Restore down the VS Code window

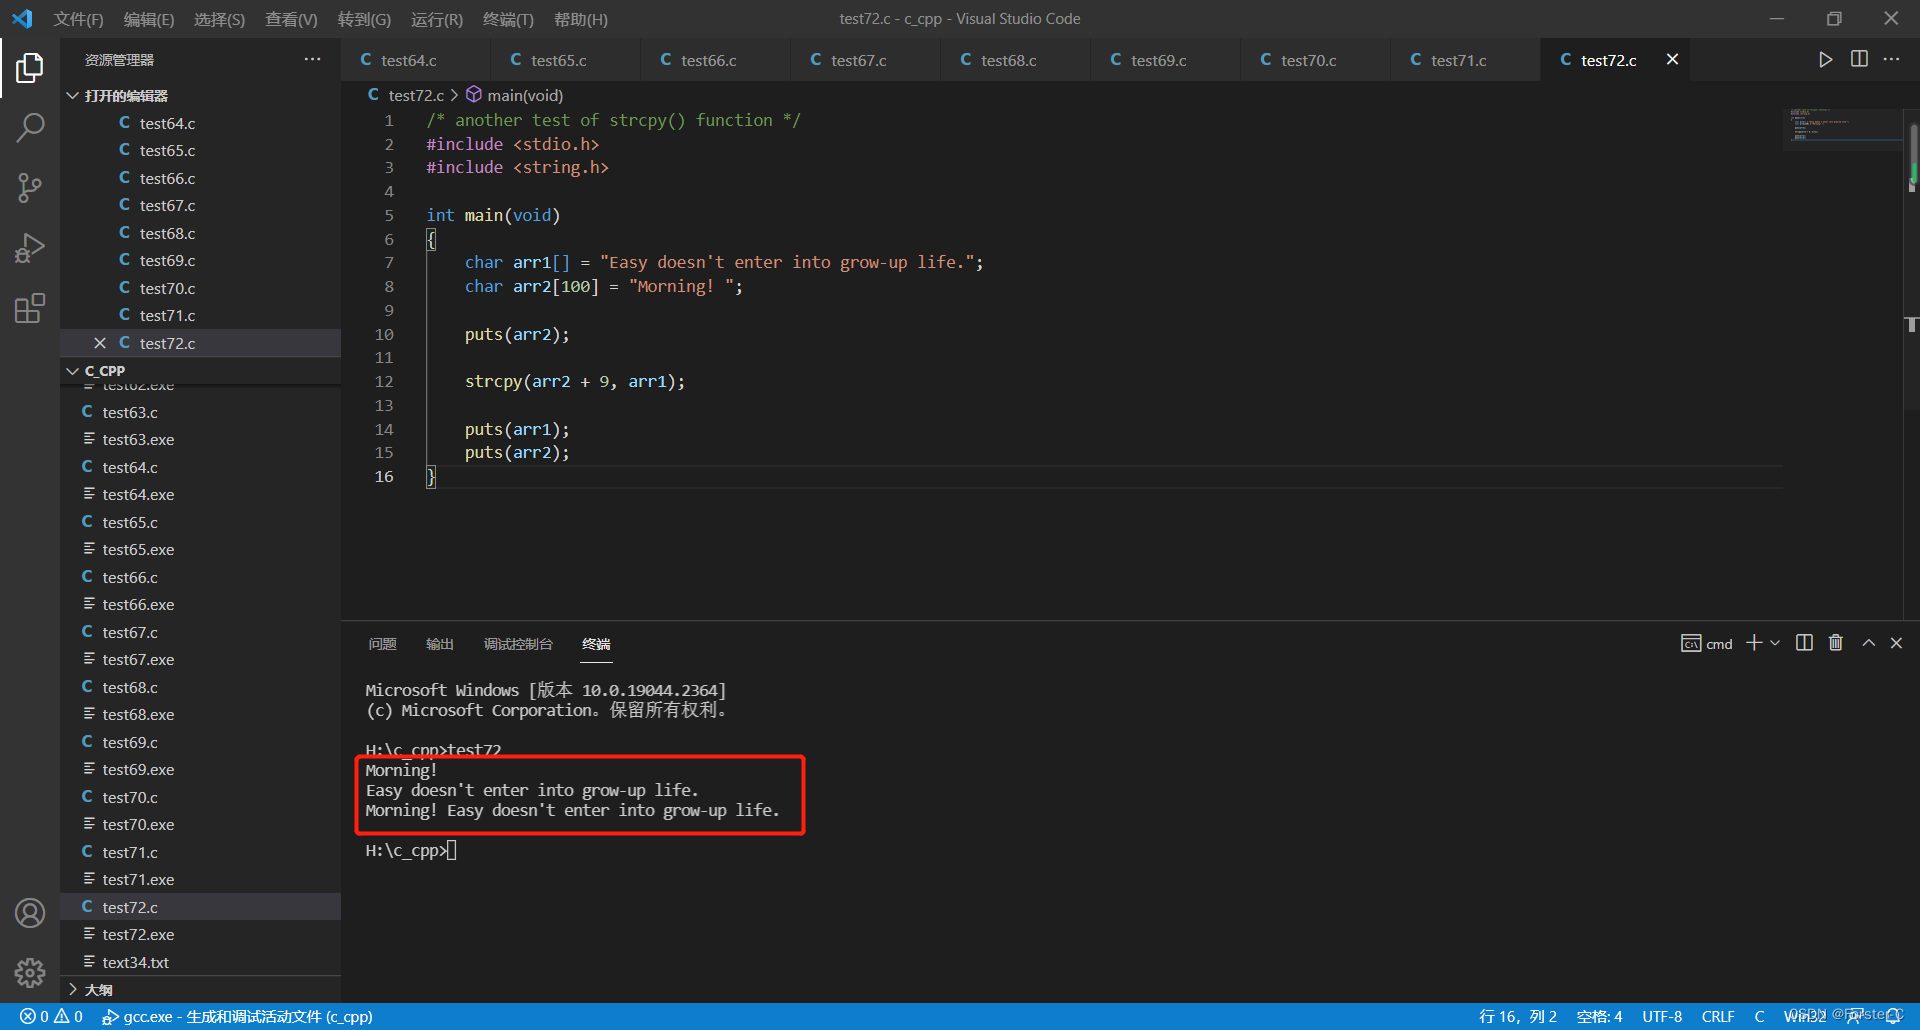click(x=1834, y=19)
